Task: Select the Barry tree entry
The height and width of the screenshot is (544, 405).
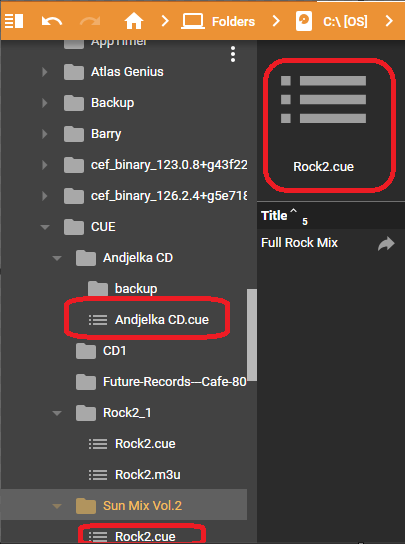Action: [106, 134]
